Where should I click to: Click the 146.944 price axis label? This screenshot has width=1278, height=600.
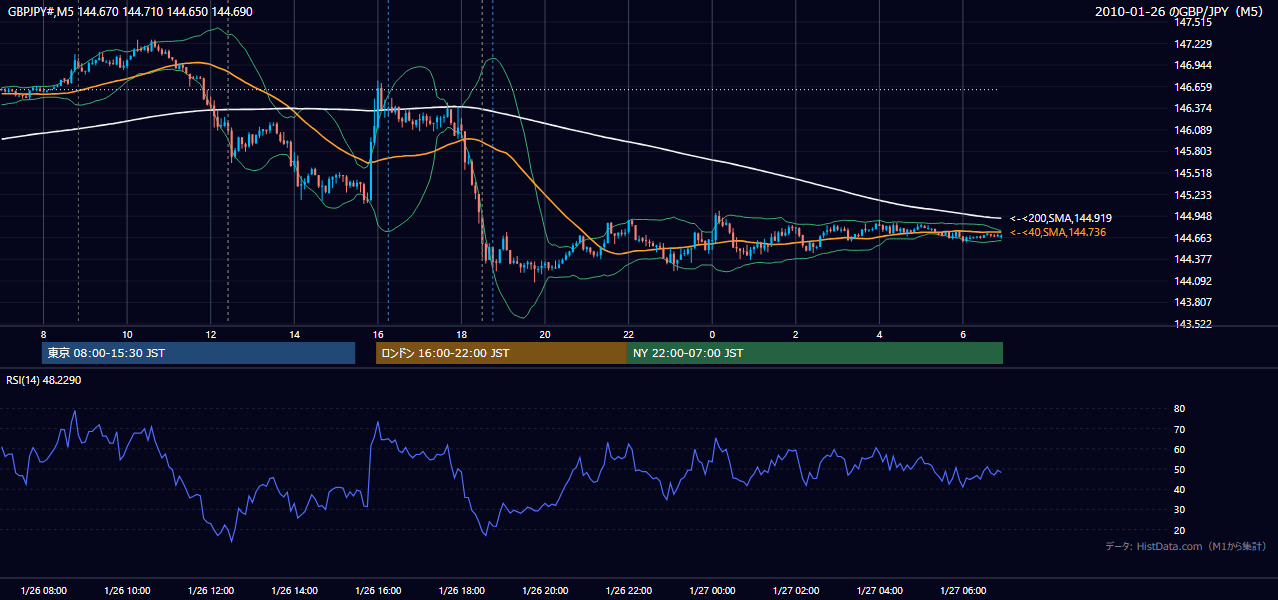[x=1192, y=66]
